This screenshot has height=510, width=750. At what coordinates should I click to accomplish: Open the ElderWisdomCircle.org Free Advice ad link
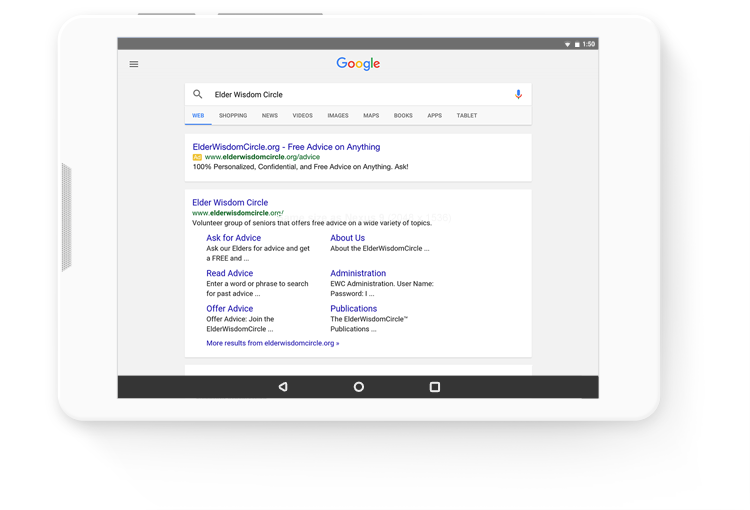(x=286, y=147)
